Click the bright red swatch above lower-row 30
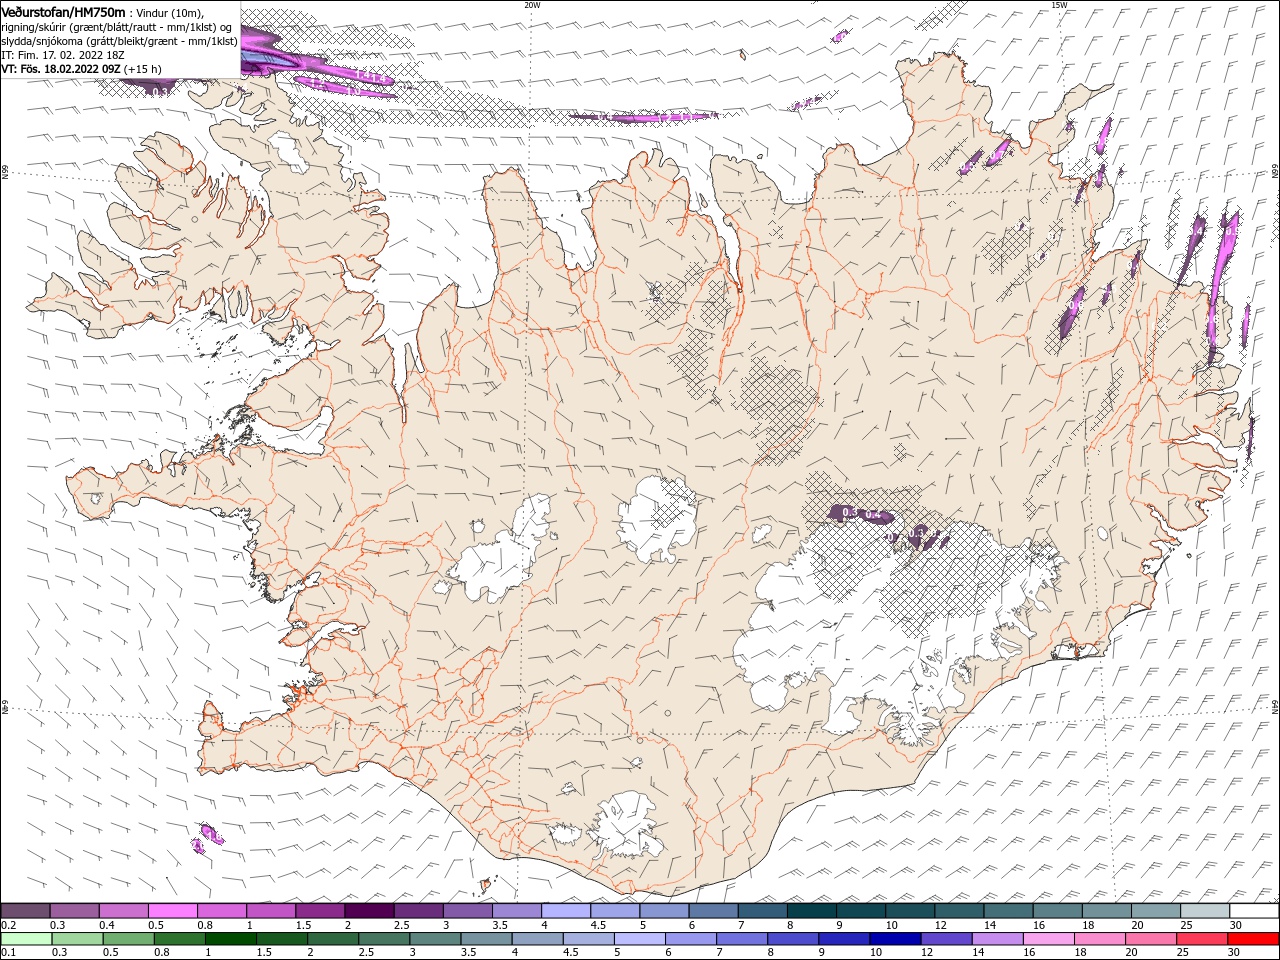The width and height of the screenshot is (1280, 960). pos(1253,939)
